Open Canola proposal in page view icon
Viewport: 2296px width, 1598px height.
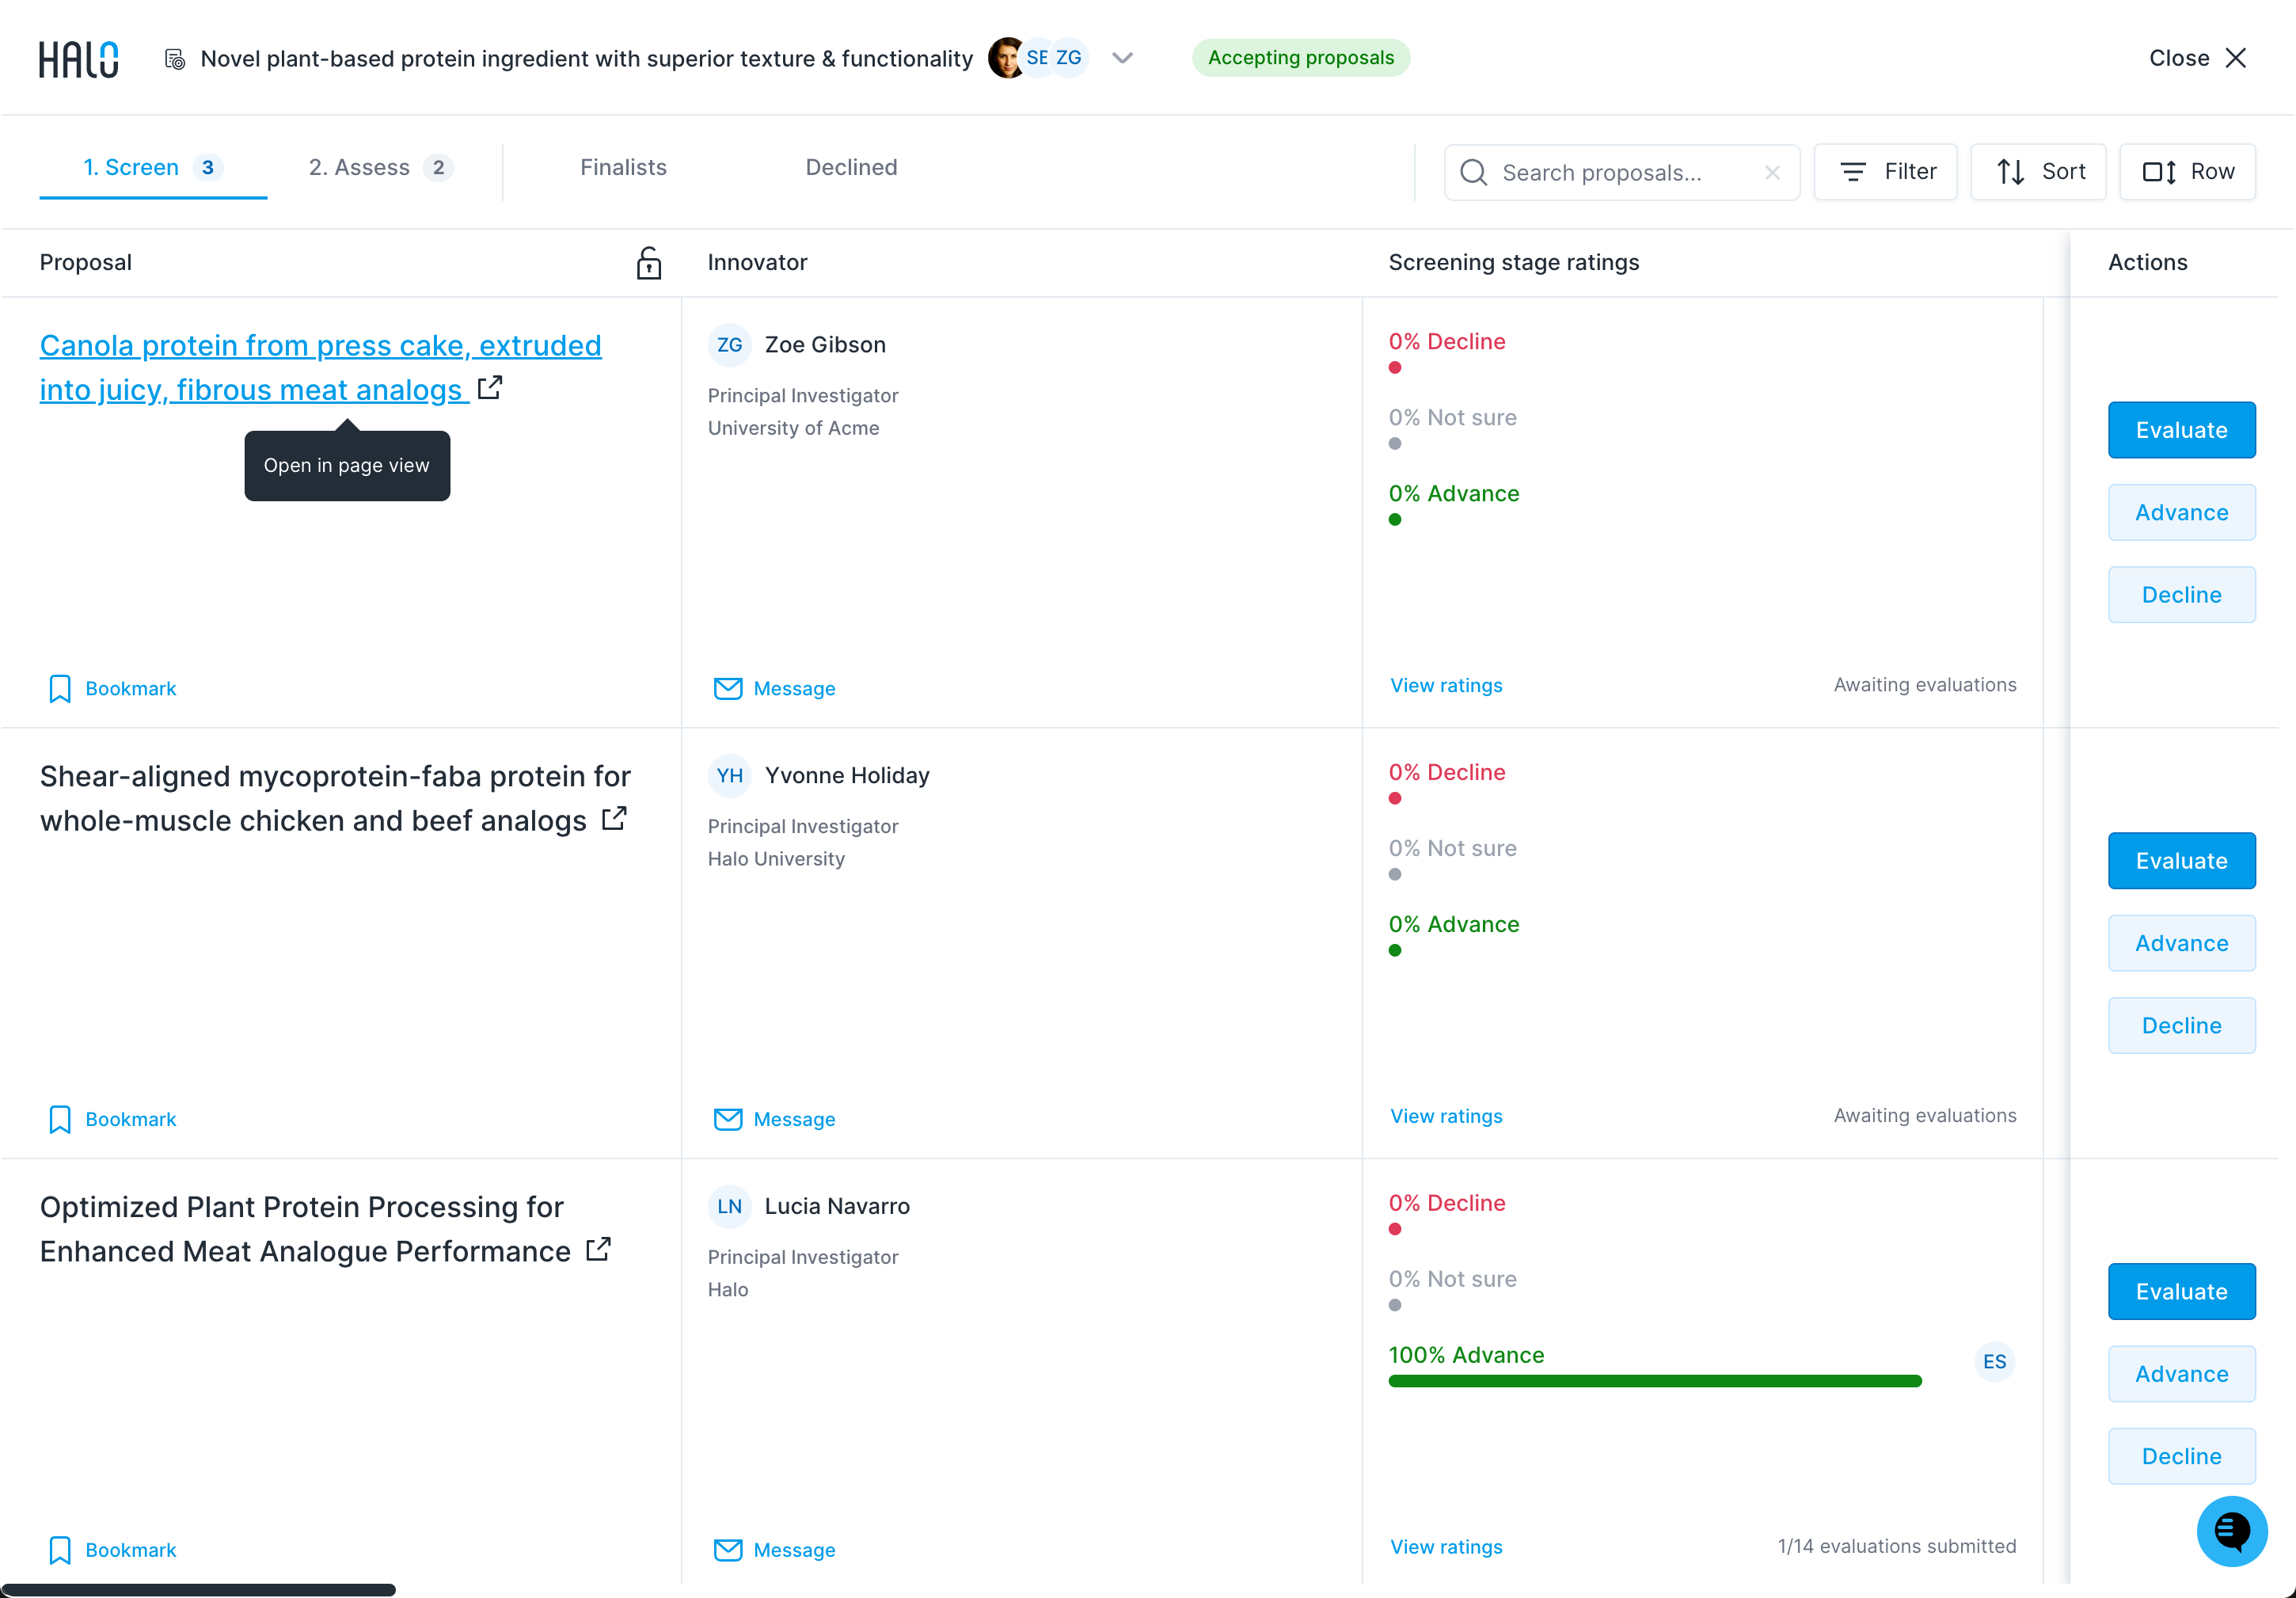pos(490,387)
